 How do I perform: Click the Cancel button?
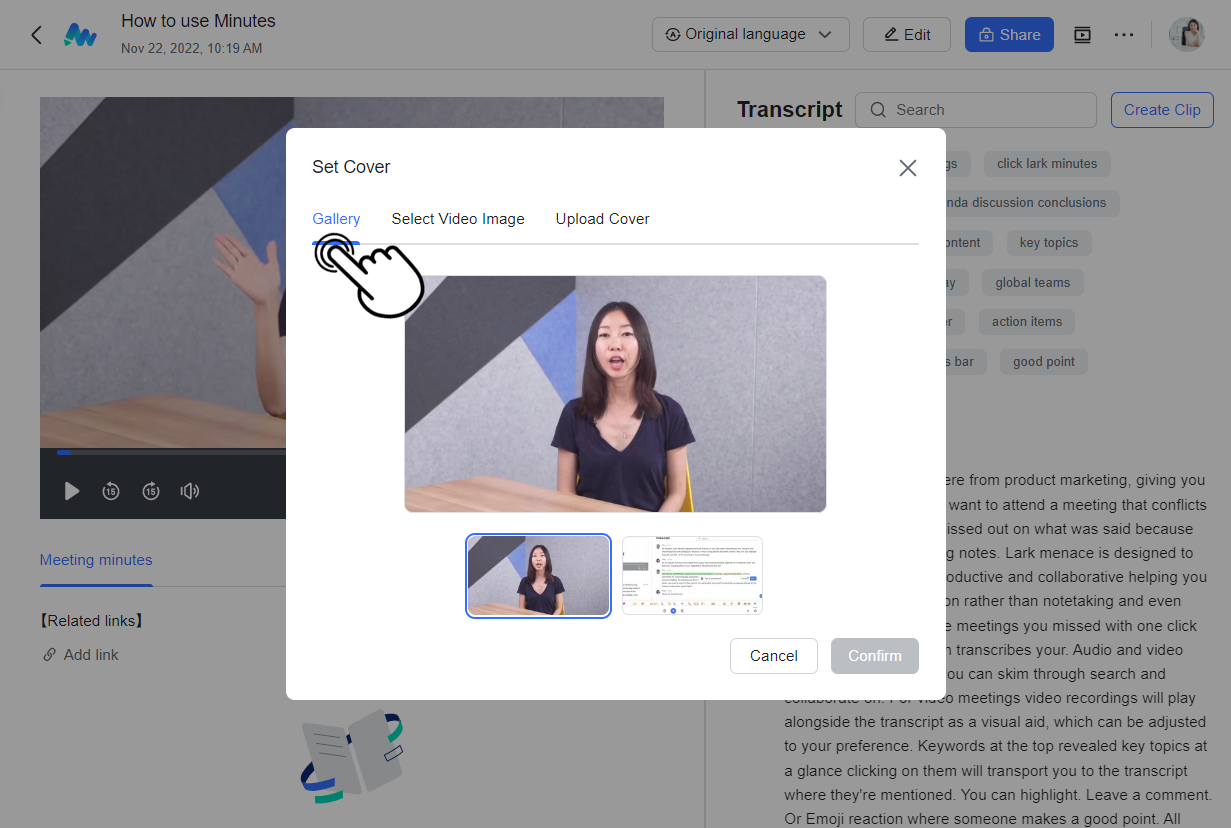774,656
